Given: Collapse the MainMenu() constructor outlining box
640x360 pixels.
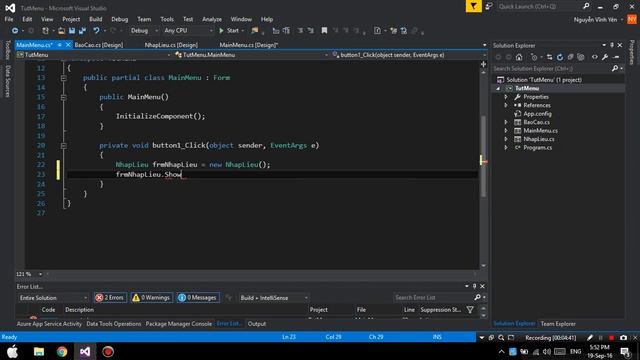Looking at the screenshot, I should (64, 97).
